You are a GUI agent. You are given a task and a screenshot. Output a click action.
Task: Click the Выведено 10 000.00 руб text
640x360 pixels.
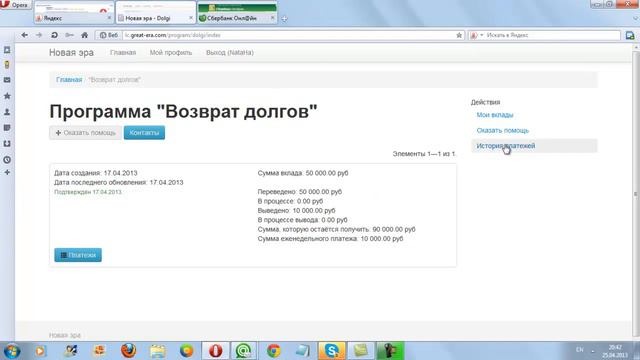pyautogui.click(x=296, y=211)
